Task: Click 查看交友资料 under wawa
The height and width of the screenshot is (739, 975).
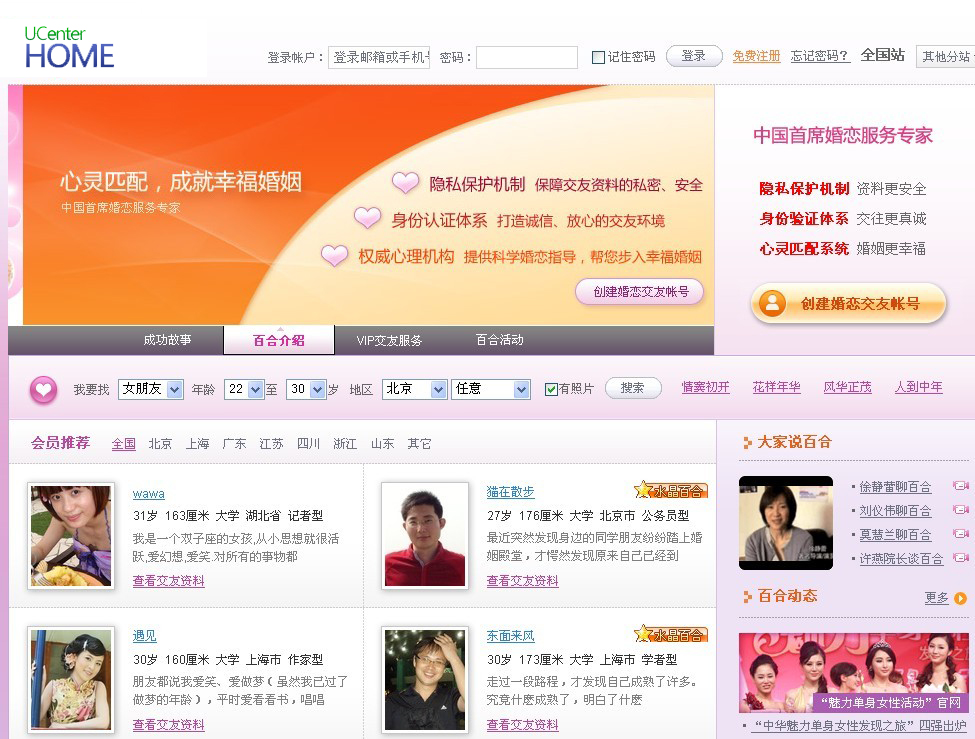Action: tap(169, 580)
